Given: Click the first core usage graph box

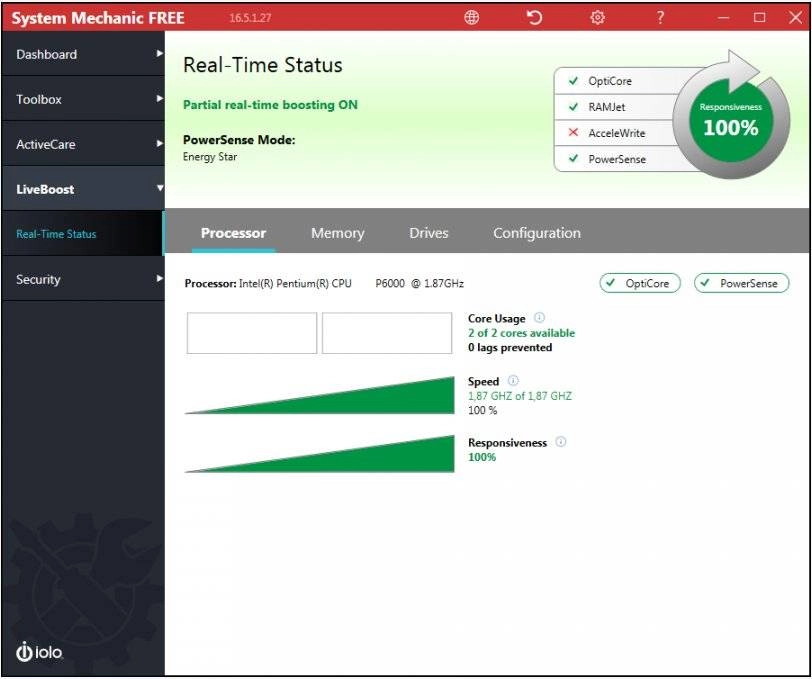Looking at the screenshot, I should click(x=252, y=333).
